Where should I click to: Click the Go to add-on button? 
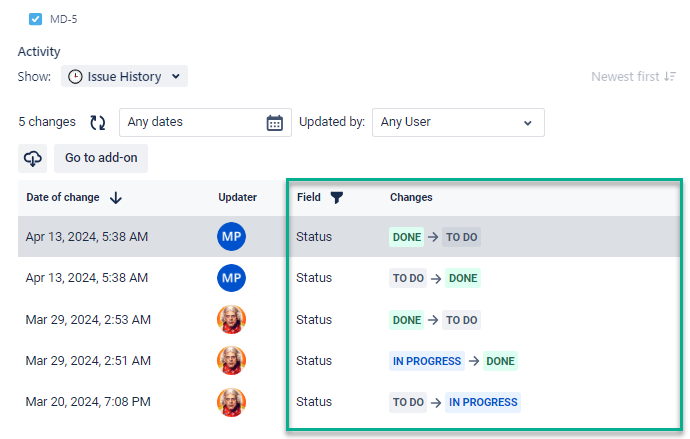(x=100, y=158)
